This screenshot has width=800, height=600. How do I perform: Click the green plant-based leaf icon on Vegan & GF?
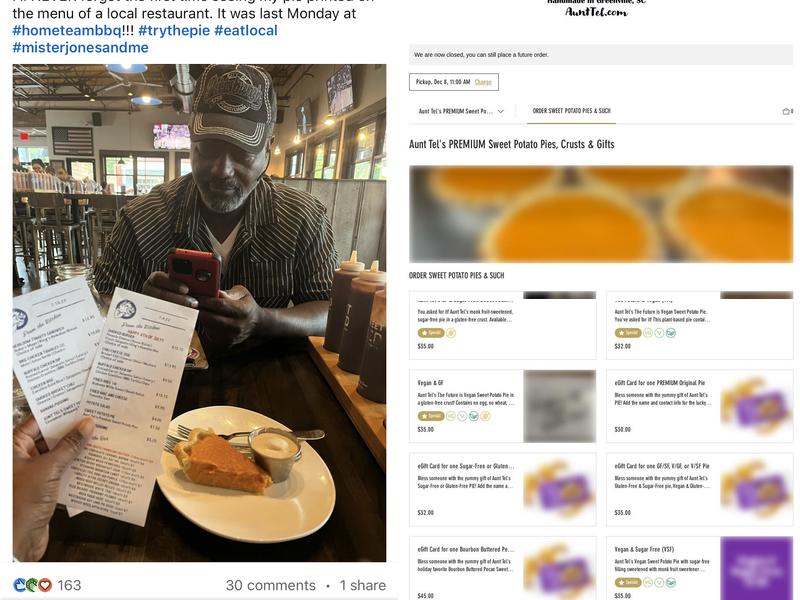(473, 416)
